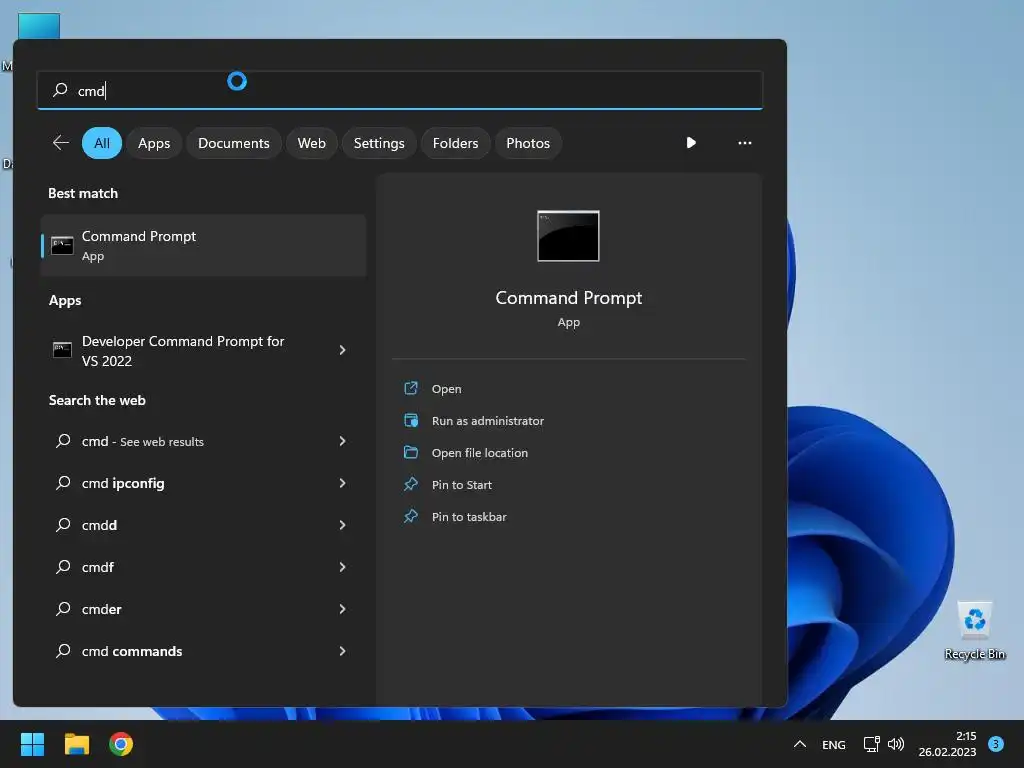
Task: Choose Run as administrator
Action: [x=488, y=421]
